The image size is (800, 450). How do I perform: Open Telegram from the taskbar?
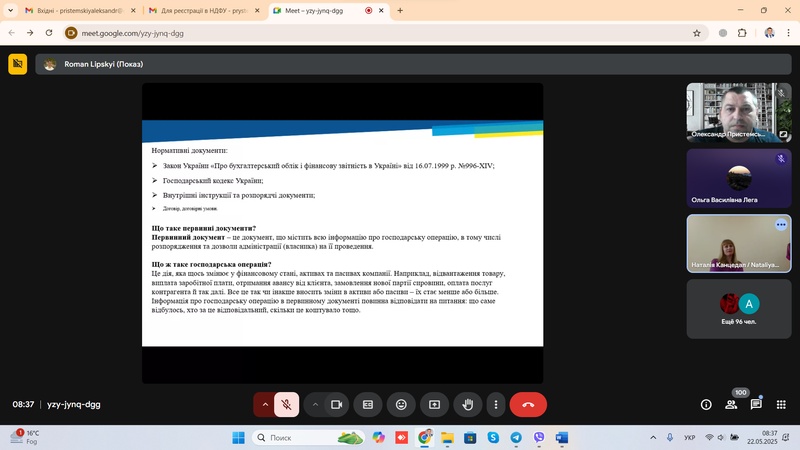coord(516,438)
